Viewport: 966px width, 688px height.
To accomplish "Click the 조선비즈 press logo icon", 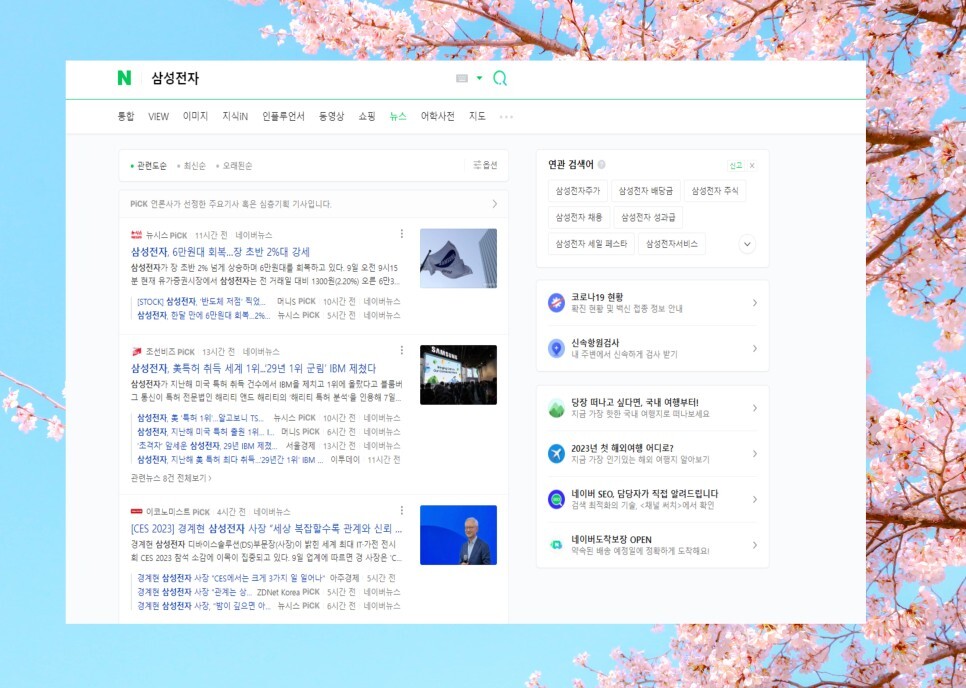I will point(136,351).
